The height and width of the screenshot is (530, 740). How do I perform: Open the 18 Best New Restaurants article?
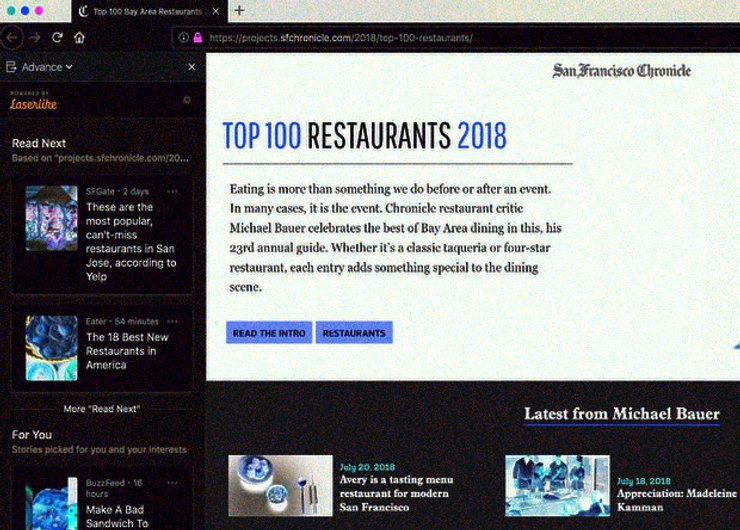120,351
